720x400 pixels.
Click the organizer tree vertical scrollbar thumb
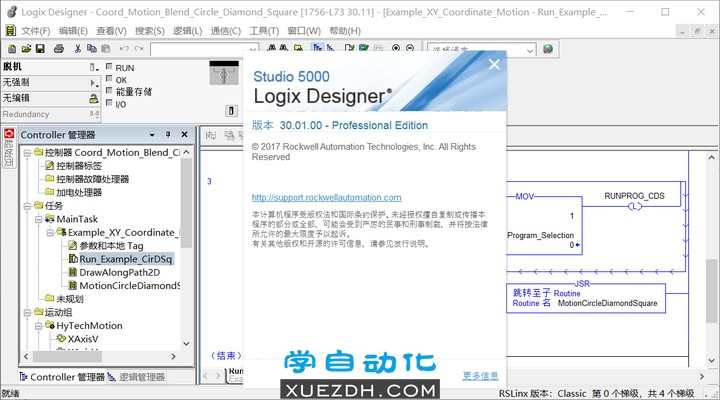click(x=186, y=202)
